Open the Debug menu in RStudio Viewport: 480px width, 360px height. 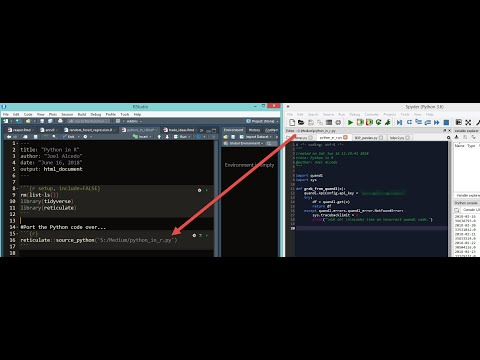tap(96, 114)
